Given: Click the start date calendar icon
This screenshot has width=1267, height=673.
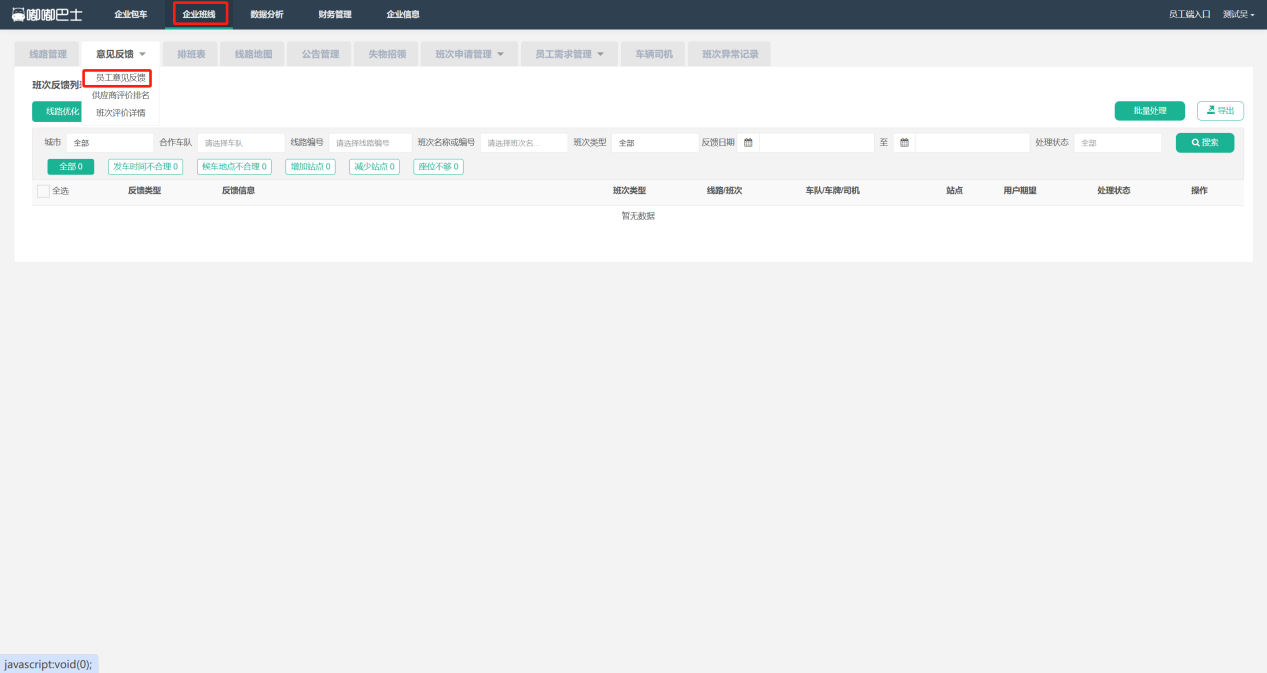Looking at the screenshot, I should click(x=748, y=143).
